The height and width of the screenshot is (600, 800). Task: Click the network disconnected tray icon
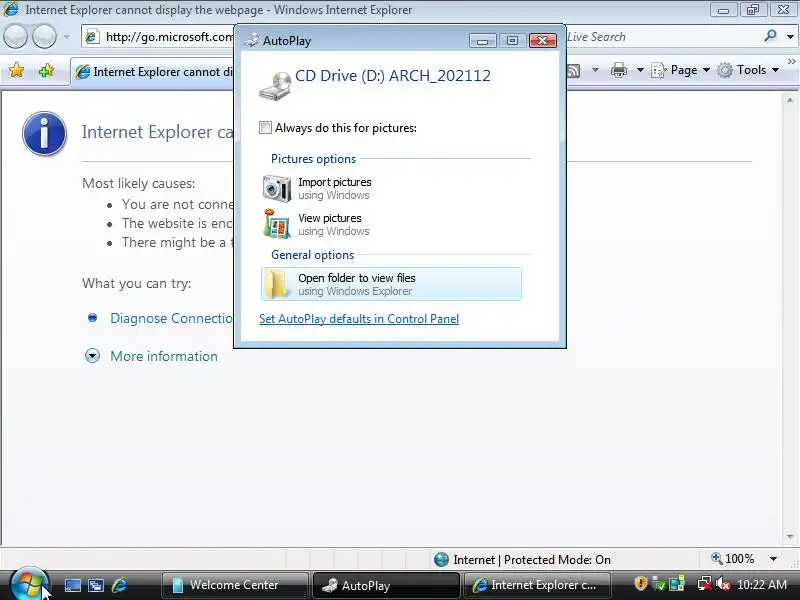pos(705,584)
